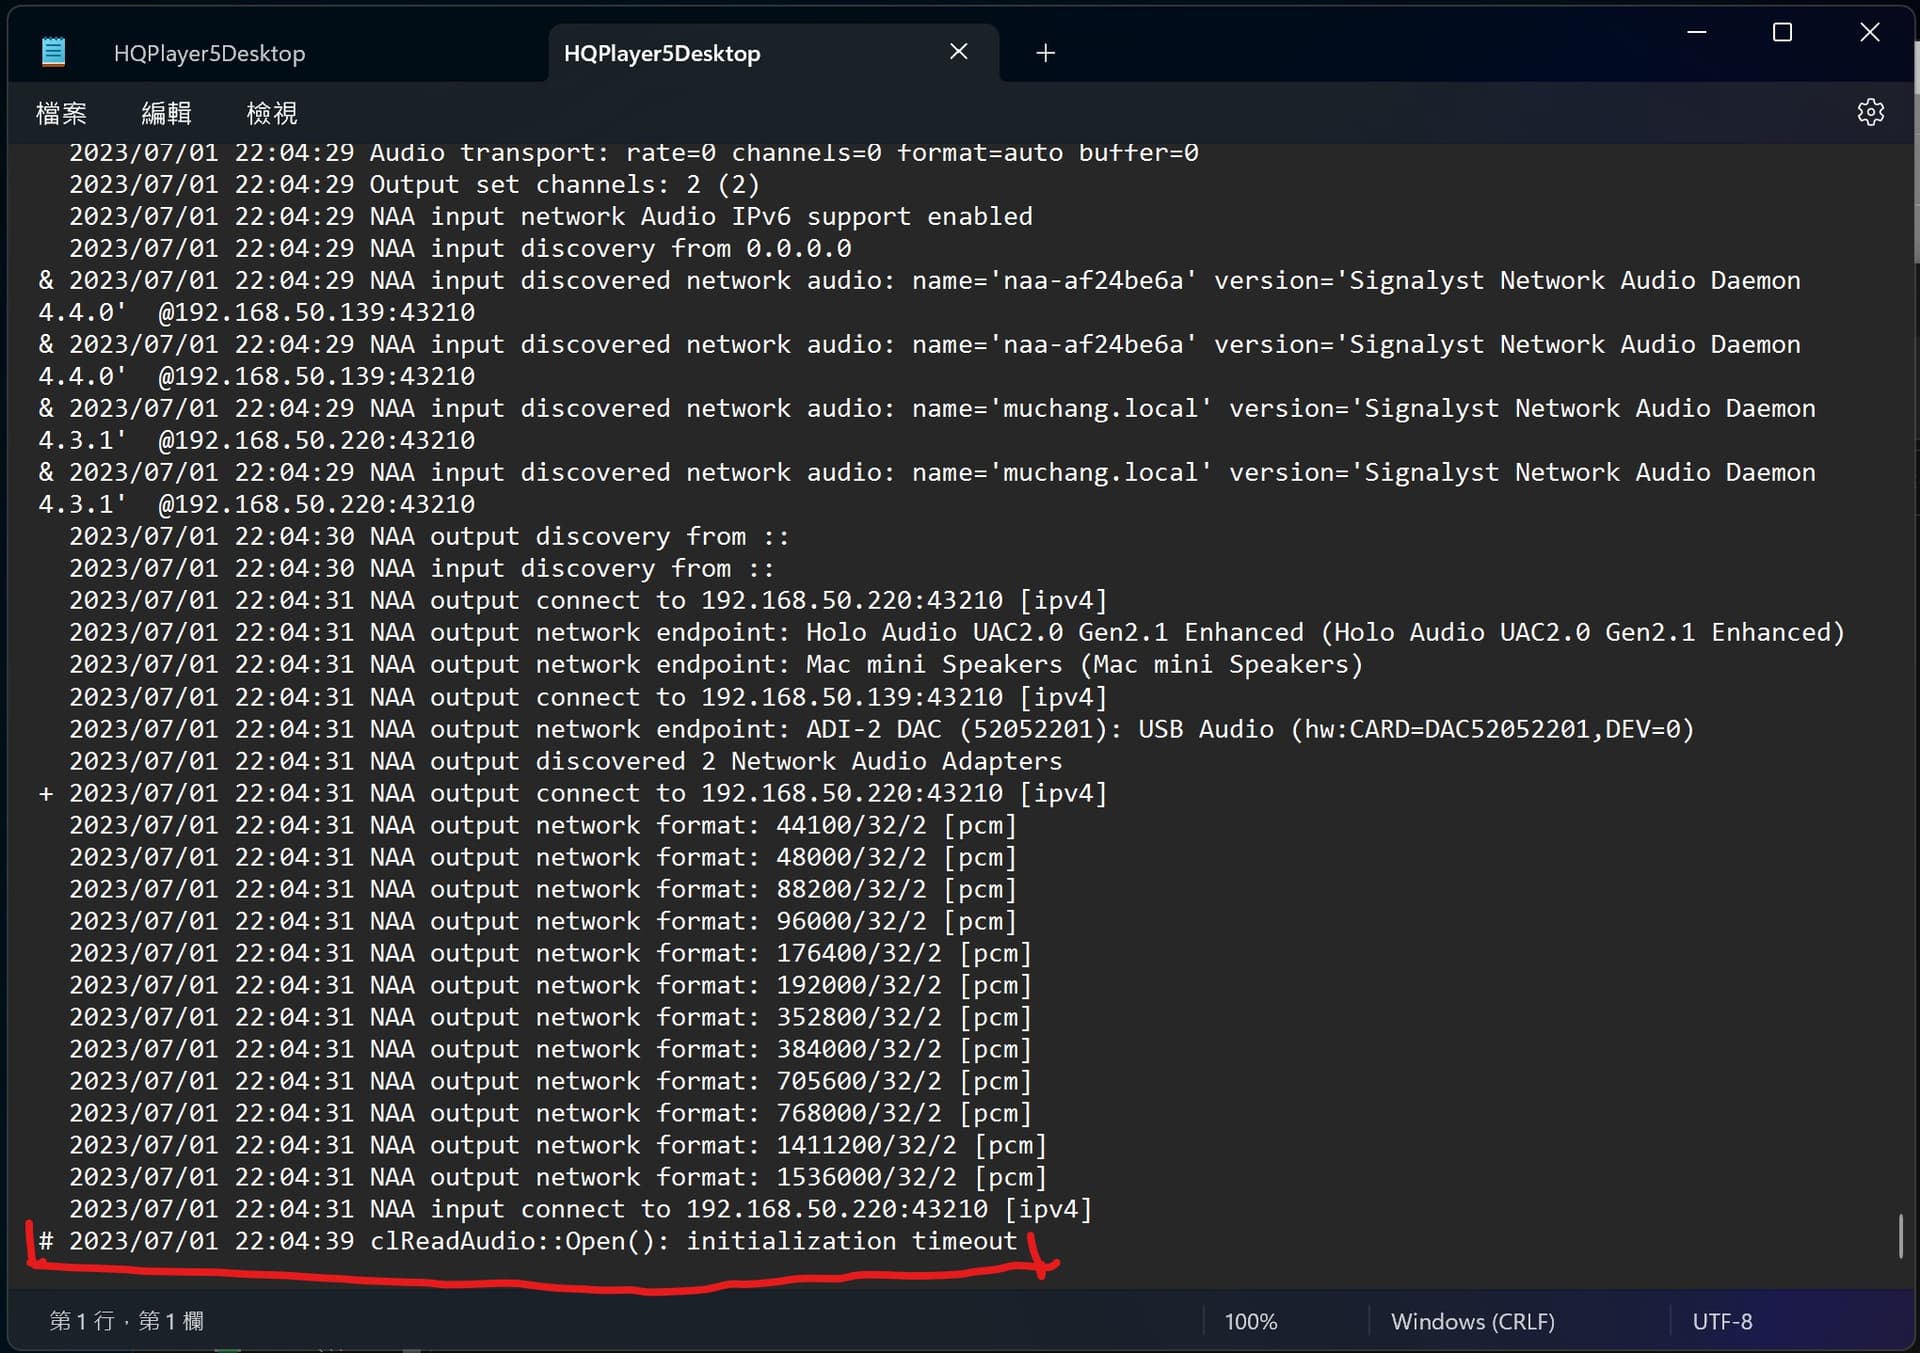Open Notepad settings gear icon

pyautogui.click(x=1870, y=112)
